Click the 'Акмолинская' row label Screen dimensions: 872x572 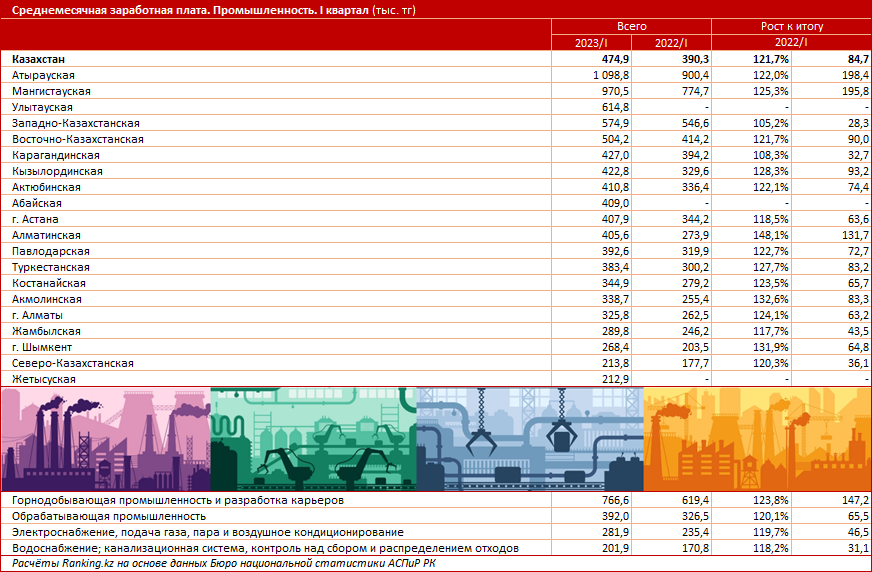(x=47, y=299)
